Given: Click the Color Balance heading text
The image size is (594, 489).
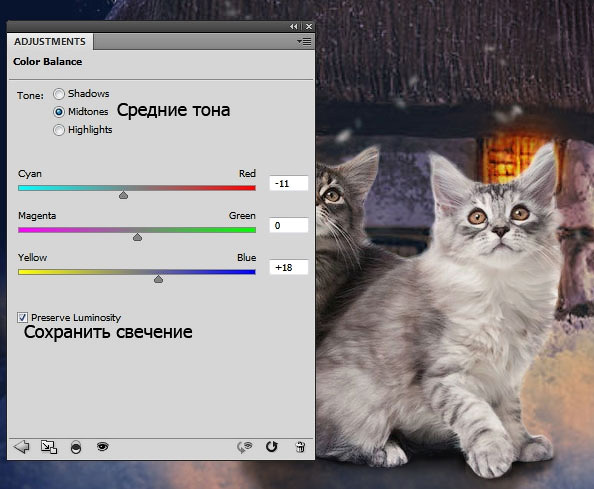Looking at the screenshot, I should coord(47,61).
